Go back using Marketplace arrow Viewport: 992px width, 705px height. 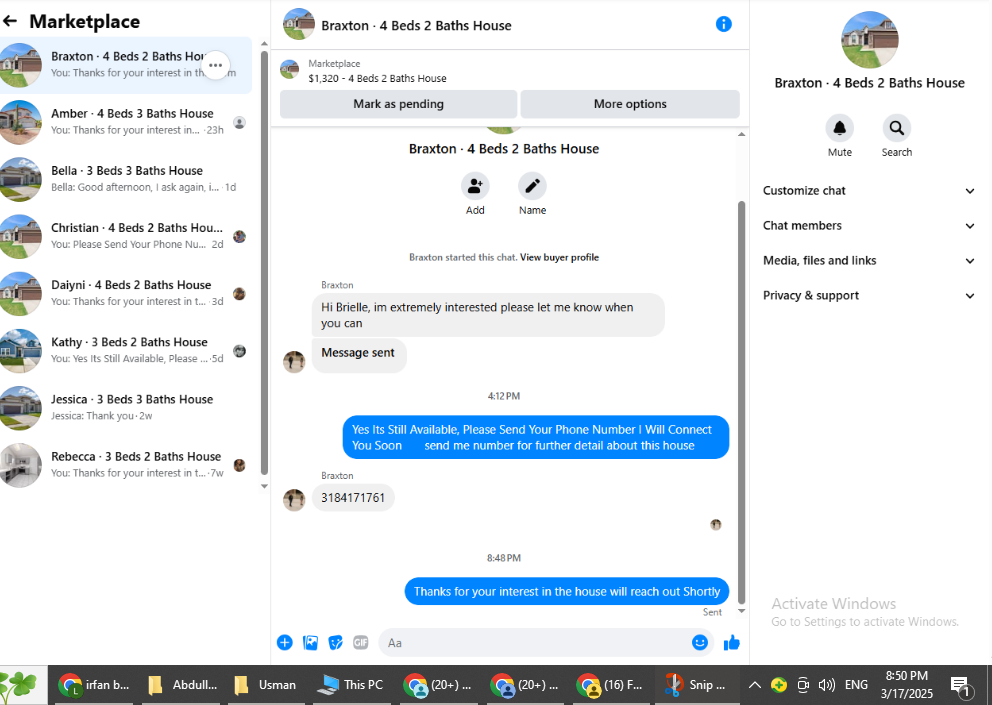(x=10, y=21)
